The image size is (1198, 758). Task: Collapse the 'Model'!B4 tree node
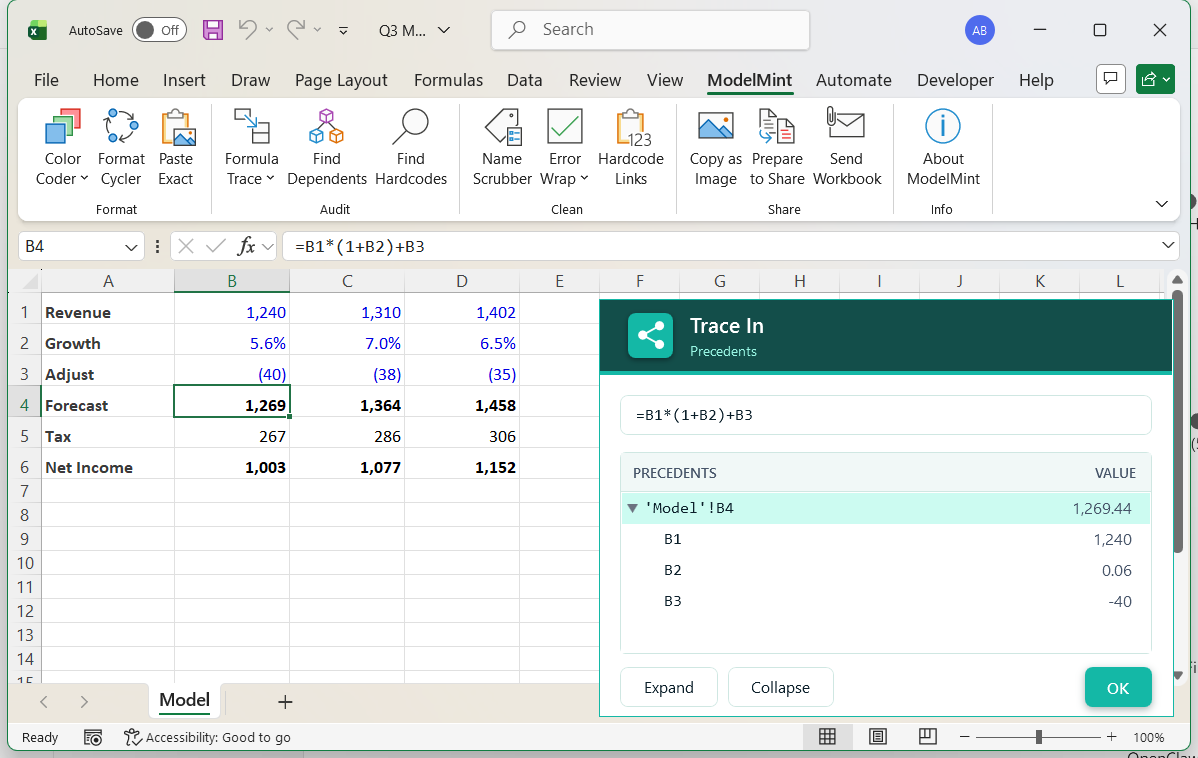(x=633, y=508)
